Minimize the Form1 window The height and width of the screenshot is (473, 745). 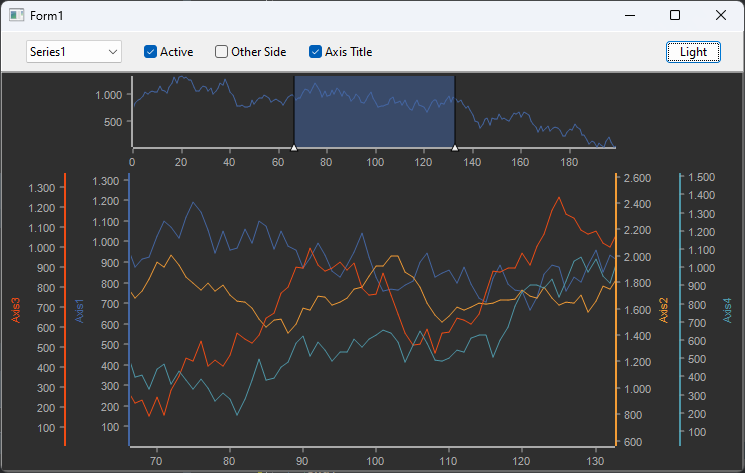coord(630,15)
